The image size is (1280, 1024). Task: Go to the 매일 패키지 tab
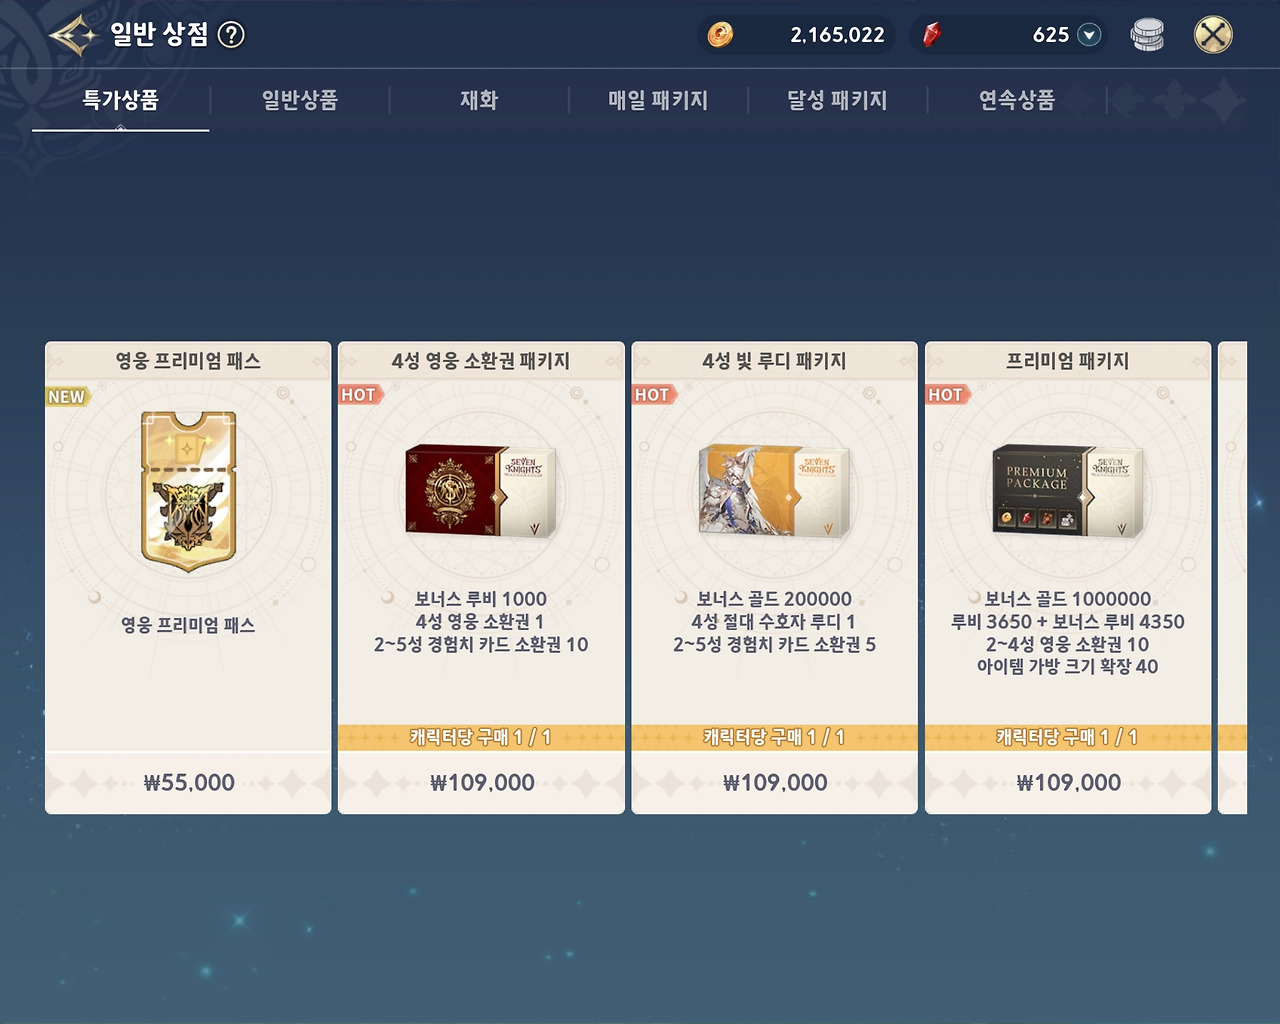pyautogui.click(x=658, y=100)
